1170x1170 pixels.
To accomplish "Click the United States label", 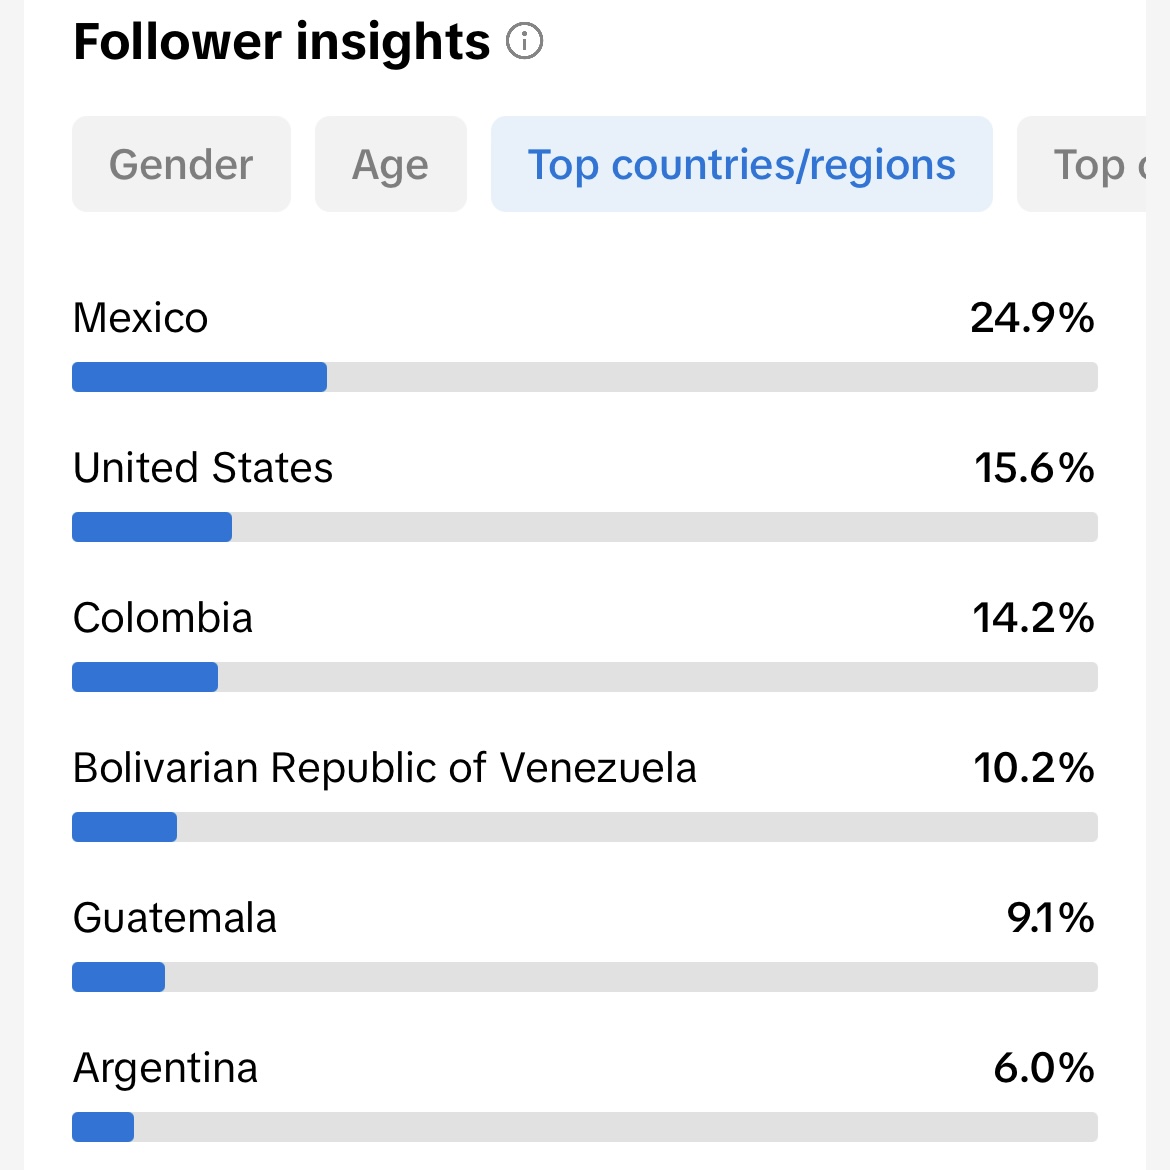I will pos(203,468).
